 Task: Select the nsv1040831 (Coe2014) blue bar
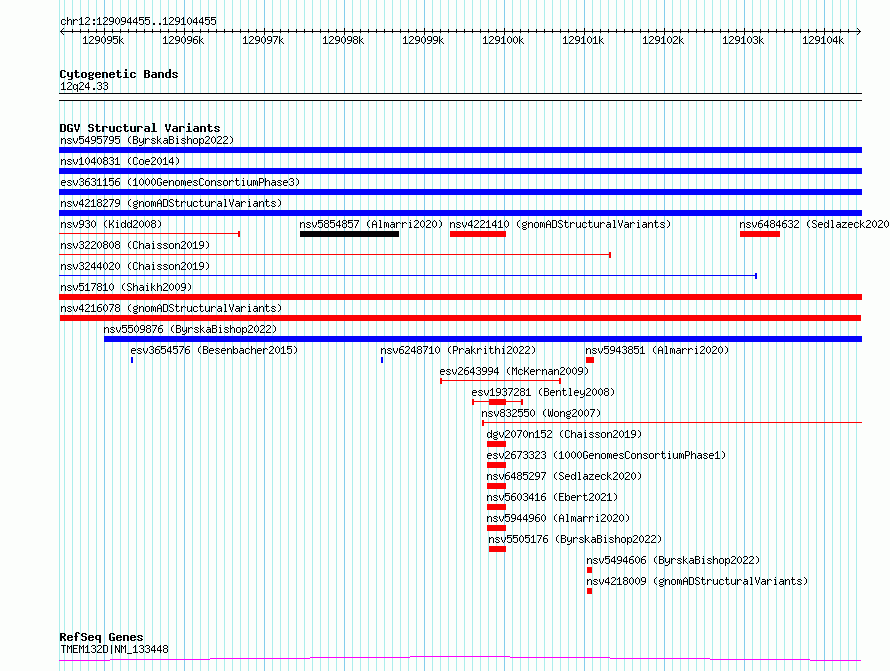[460, 171]
